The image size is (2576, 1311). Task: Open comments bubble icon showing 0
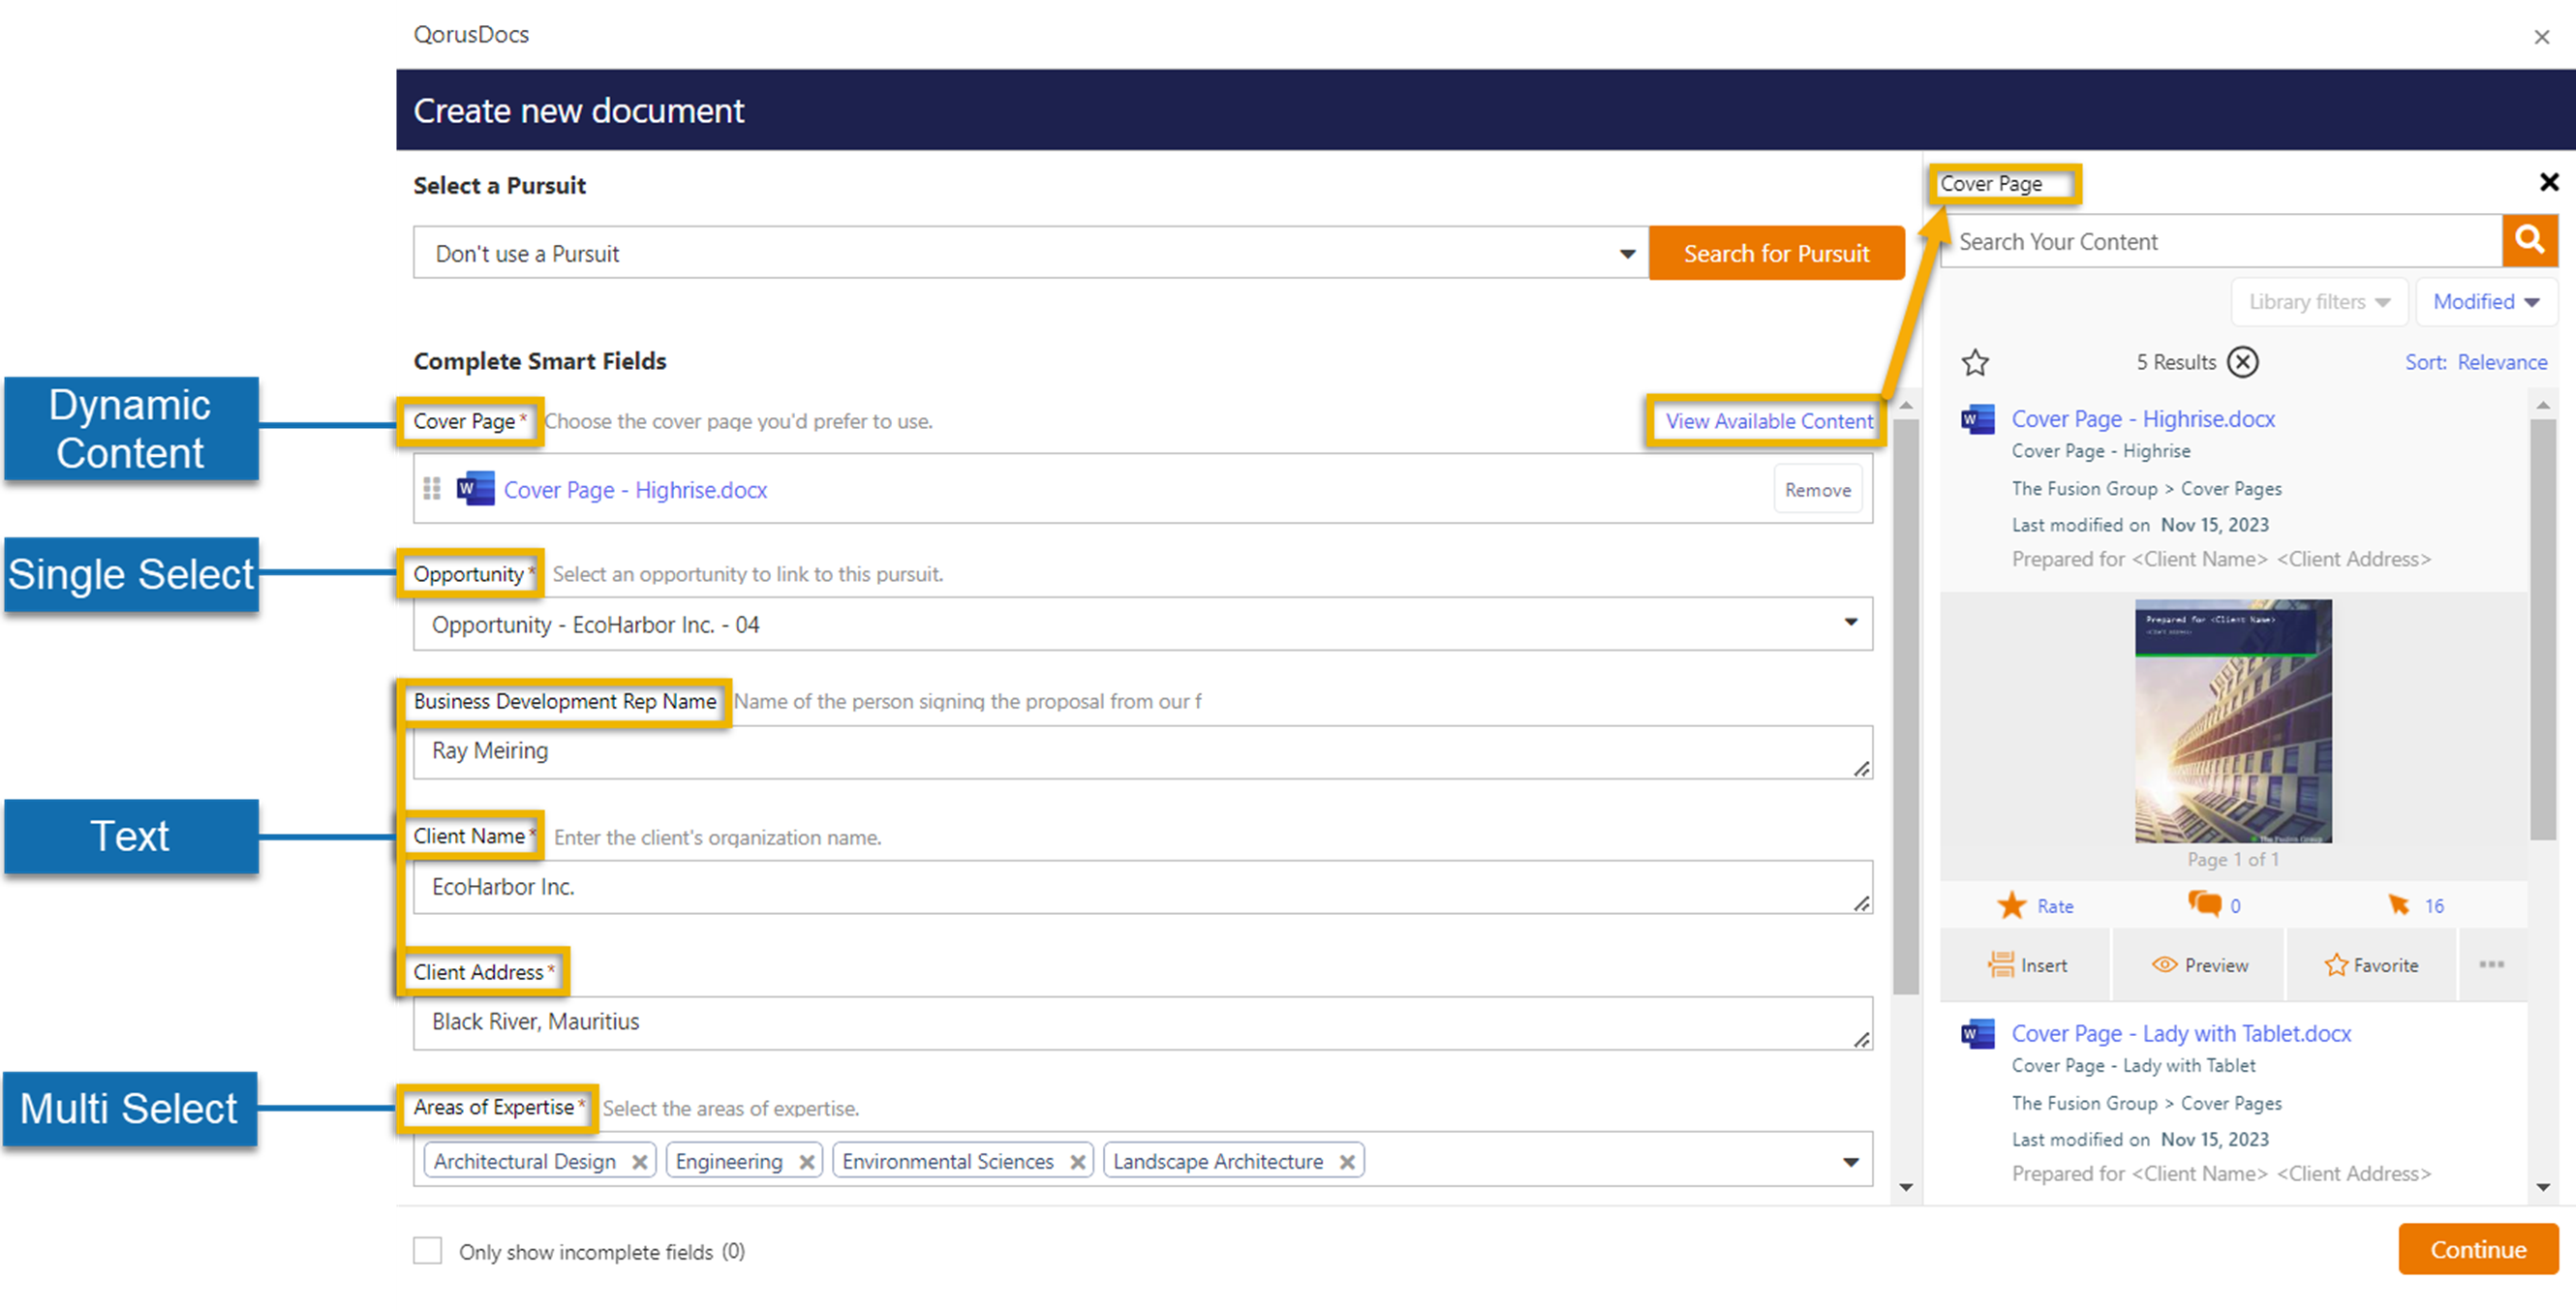pyautogui.click(x=2204, y=904)
